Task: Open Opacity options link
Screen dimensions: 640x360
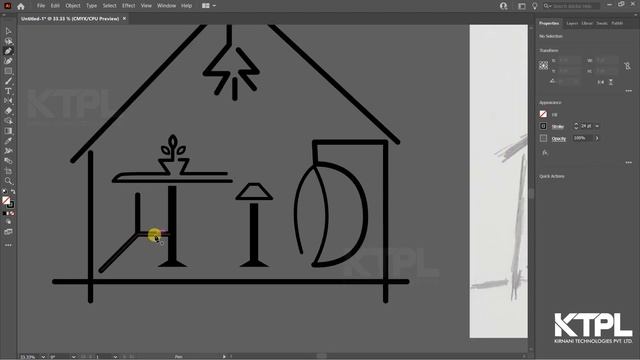Action: tap(559, 139)
